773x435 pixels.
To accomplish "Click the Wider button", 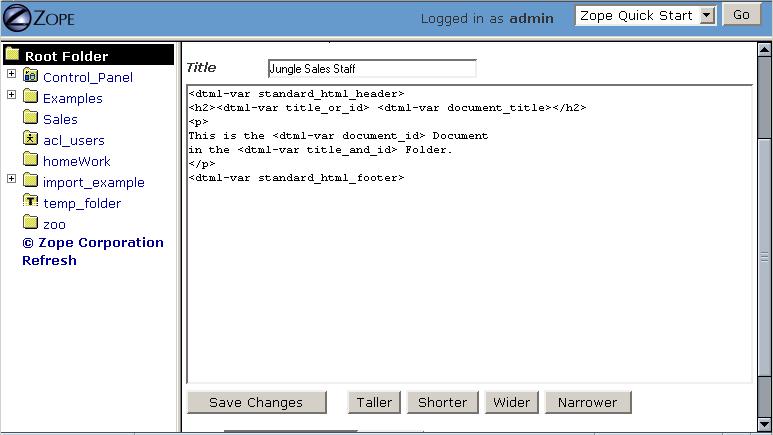I will click(511, 402).
